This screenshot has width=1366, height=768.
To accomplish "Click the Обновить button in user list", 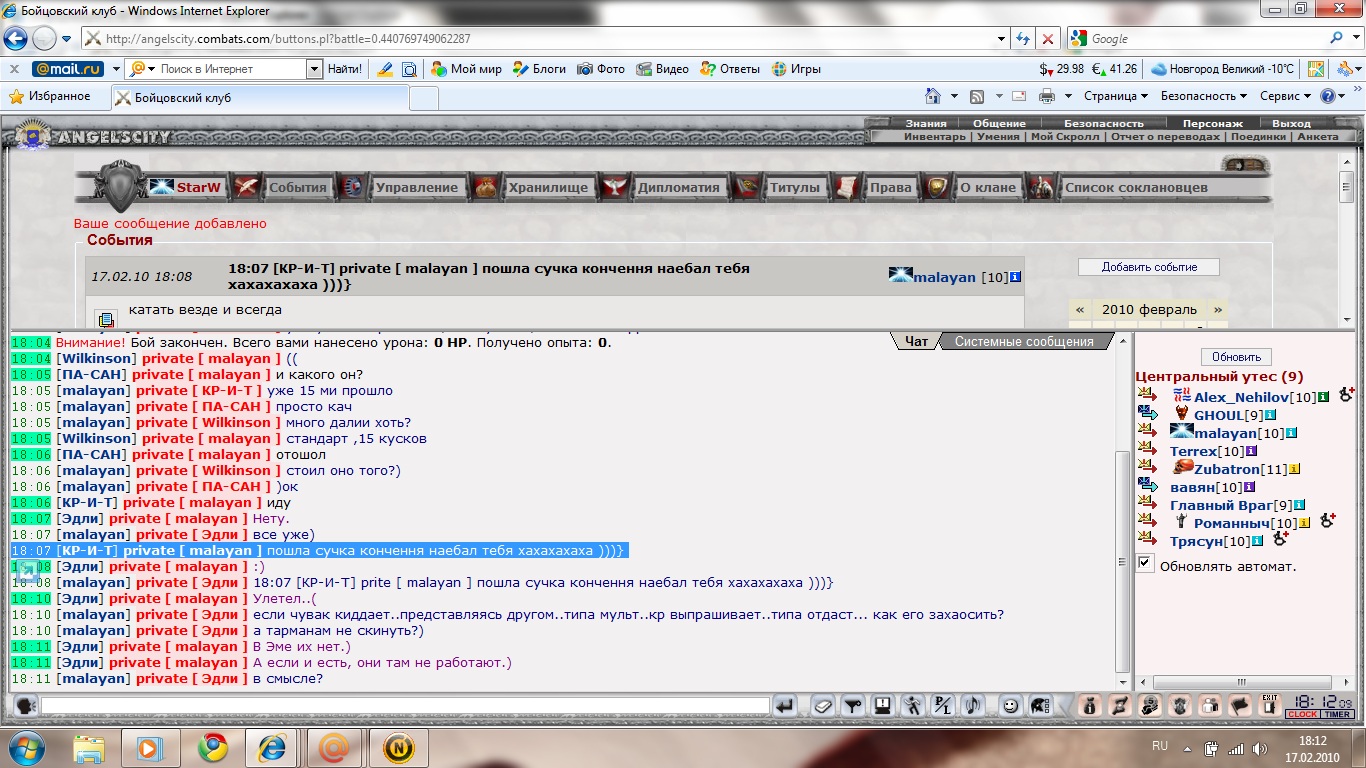I will 1236,357.
